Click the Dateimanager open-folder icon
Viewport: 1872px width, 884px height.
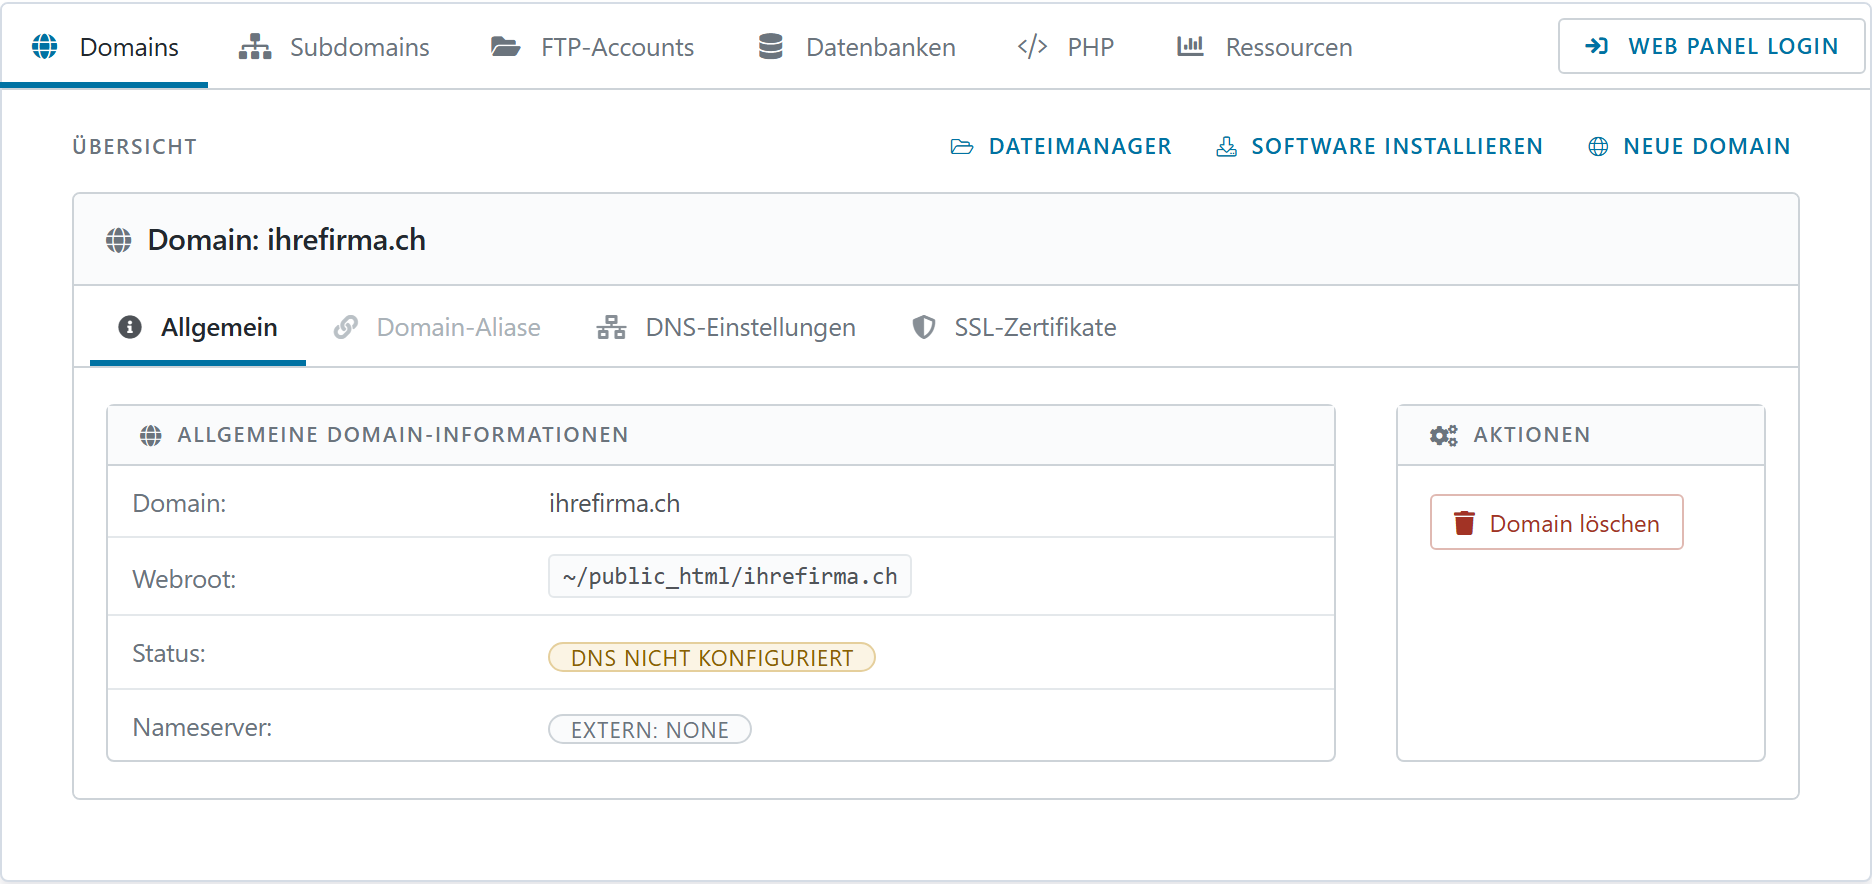962,147
